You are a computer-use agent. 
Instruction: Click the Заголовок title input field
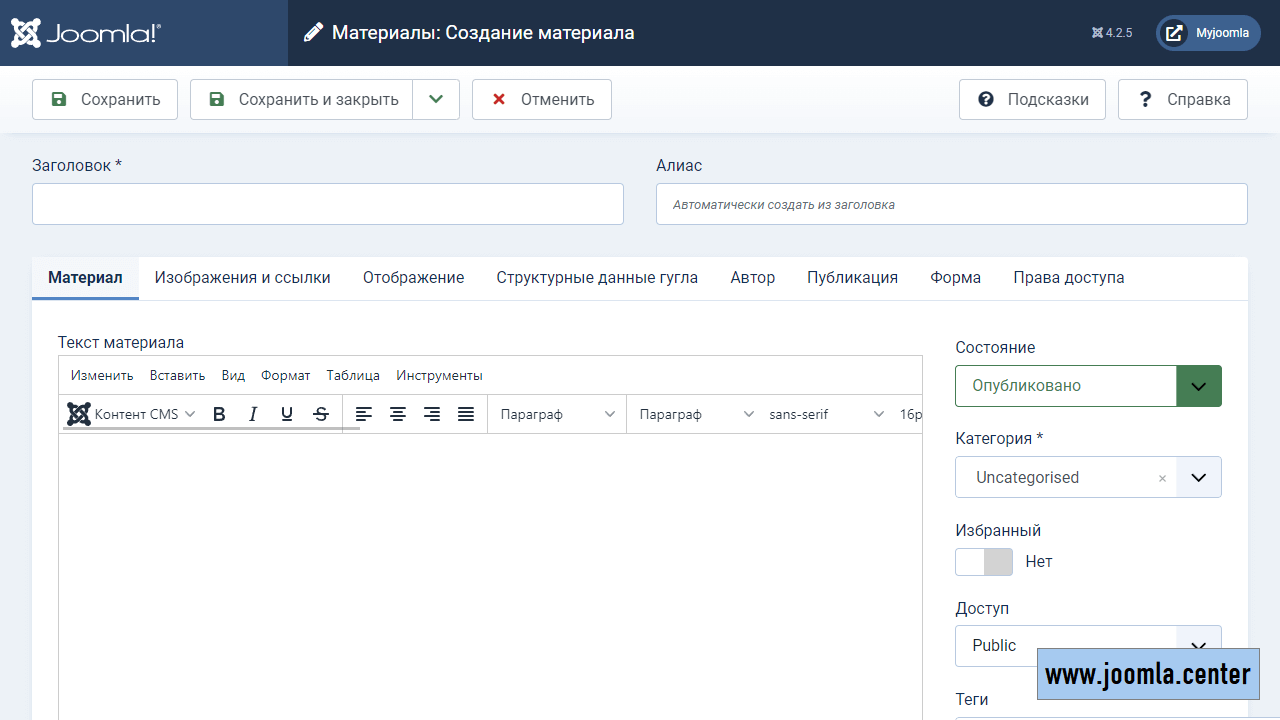(x=328, y=204)
